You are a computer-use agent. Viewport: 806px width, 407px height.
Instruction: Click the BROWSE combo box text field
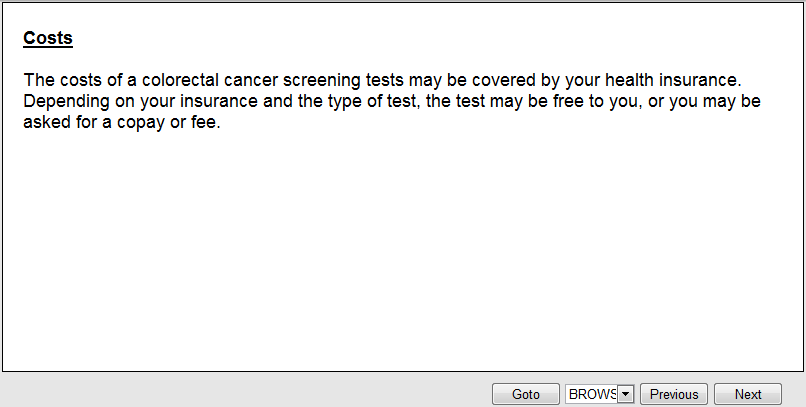pos(592,394)
